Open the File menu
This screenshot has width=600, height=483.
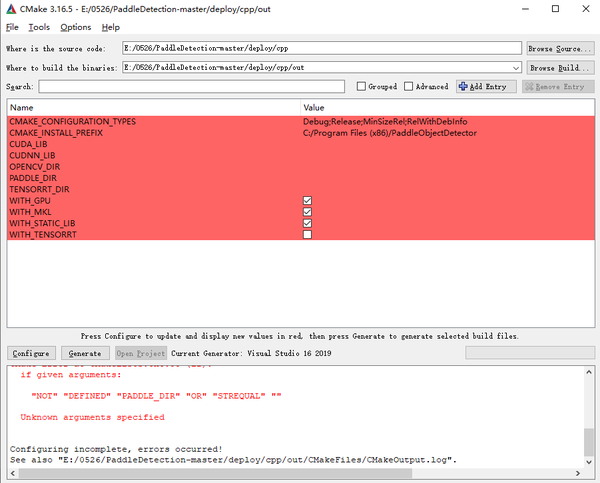(12, 27)
